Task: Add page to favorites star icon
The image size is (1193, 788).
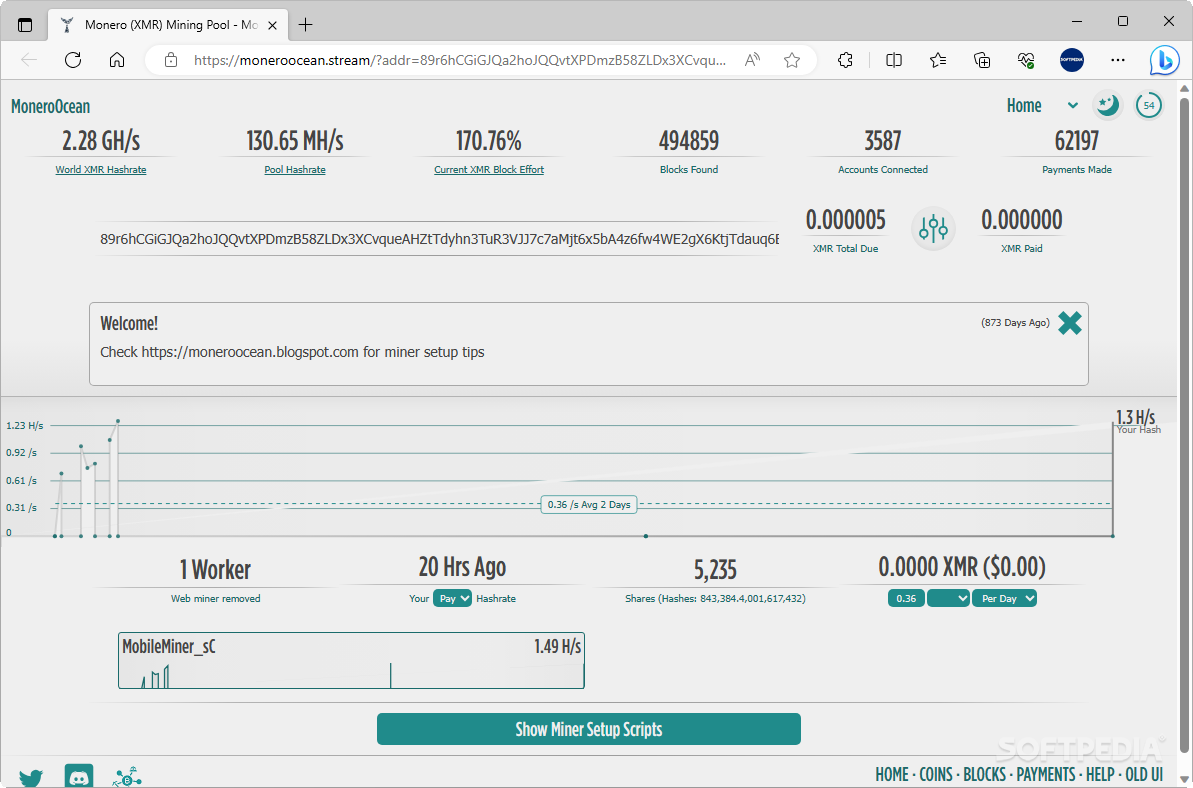Action: (792, 60)
